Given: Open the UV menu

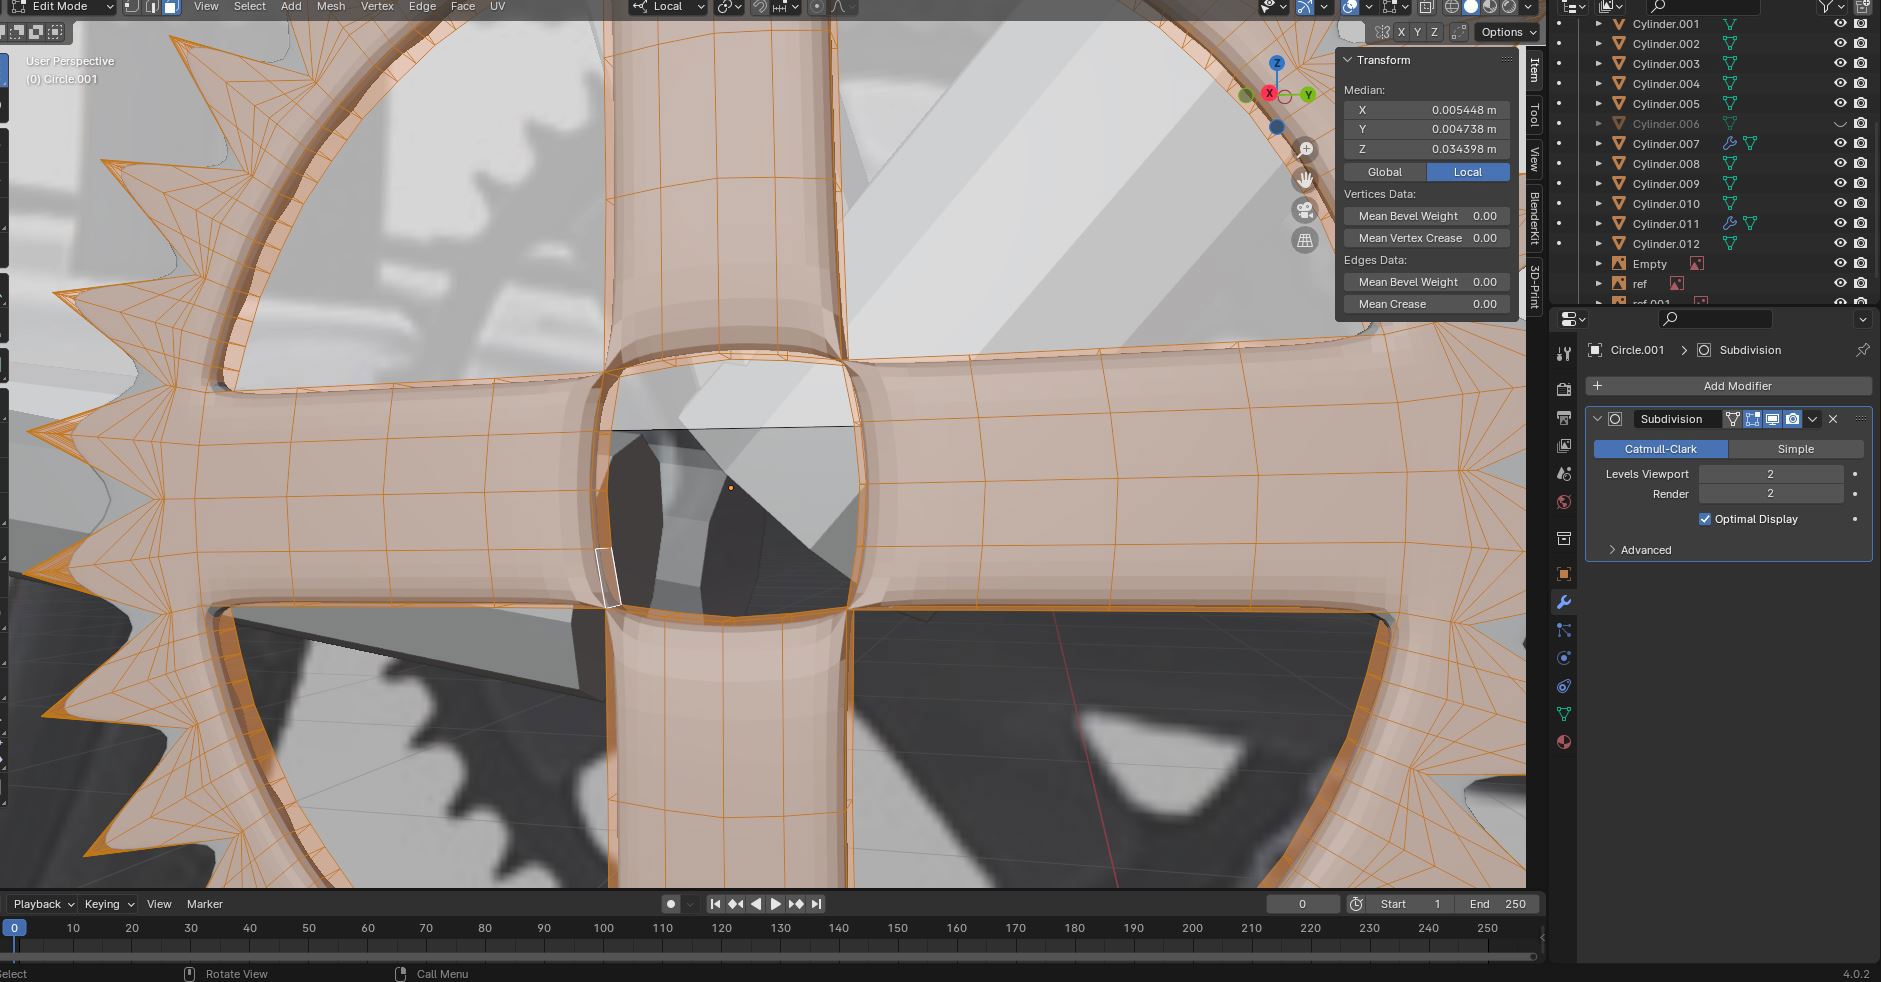Looking at the screenshot, I should [x=497, y=6].
